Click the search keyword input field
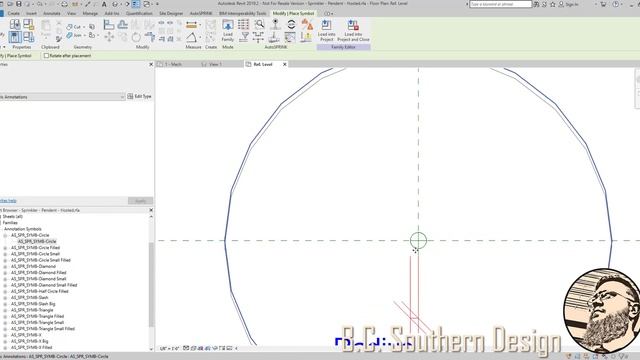The height and width of the screenshot is (360, 640). [x=500, y=4]
